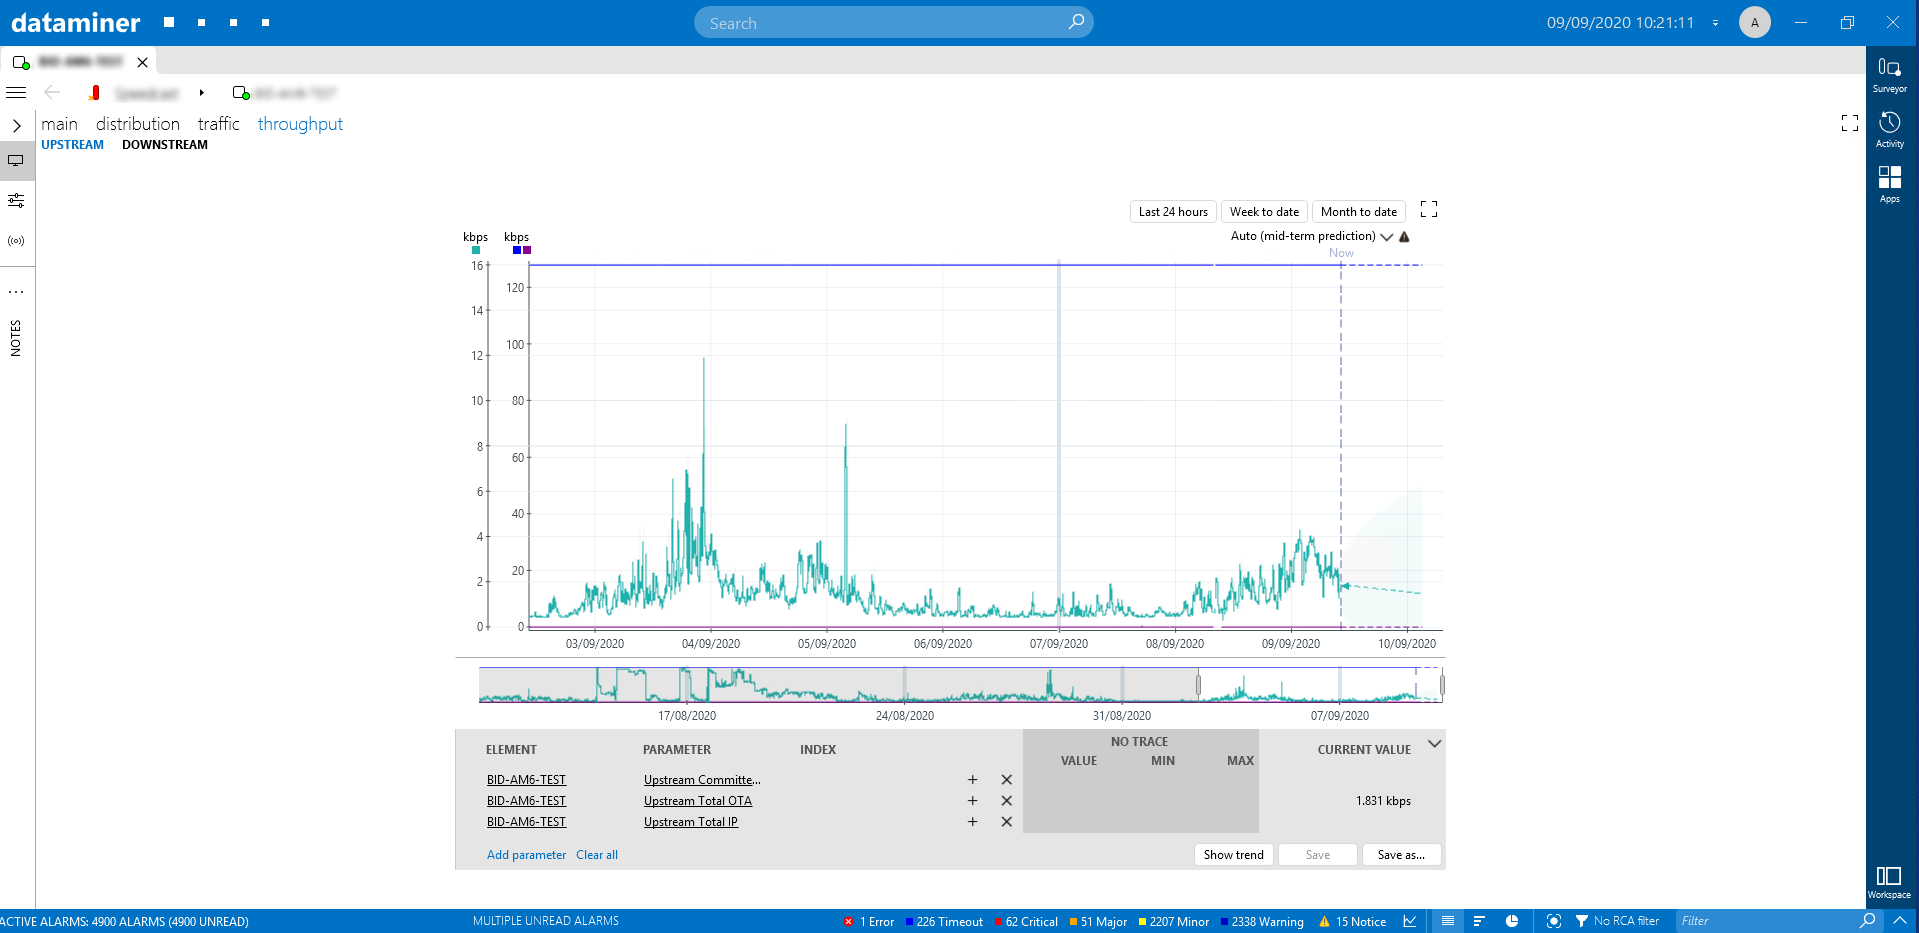
Task: Expand the left sidebar chevron
Action: coord(16,126)
